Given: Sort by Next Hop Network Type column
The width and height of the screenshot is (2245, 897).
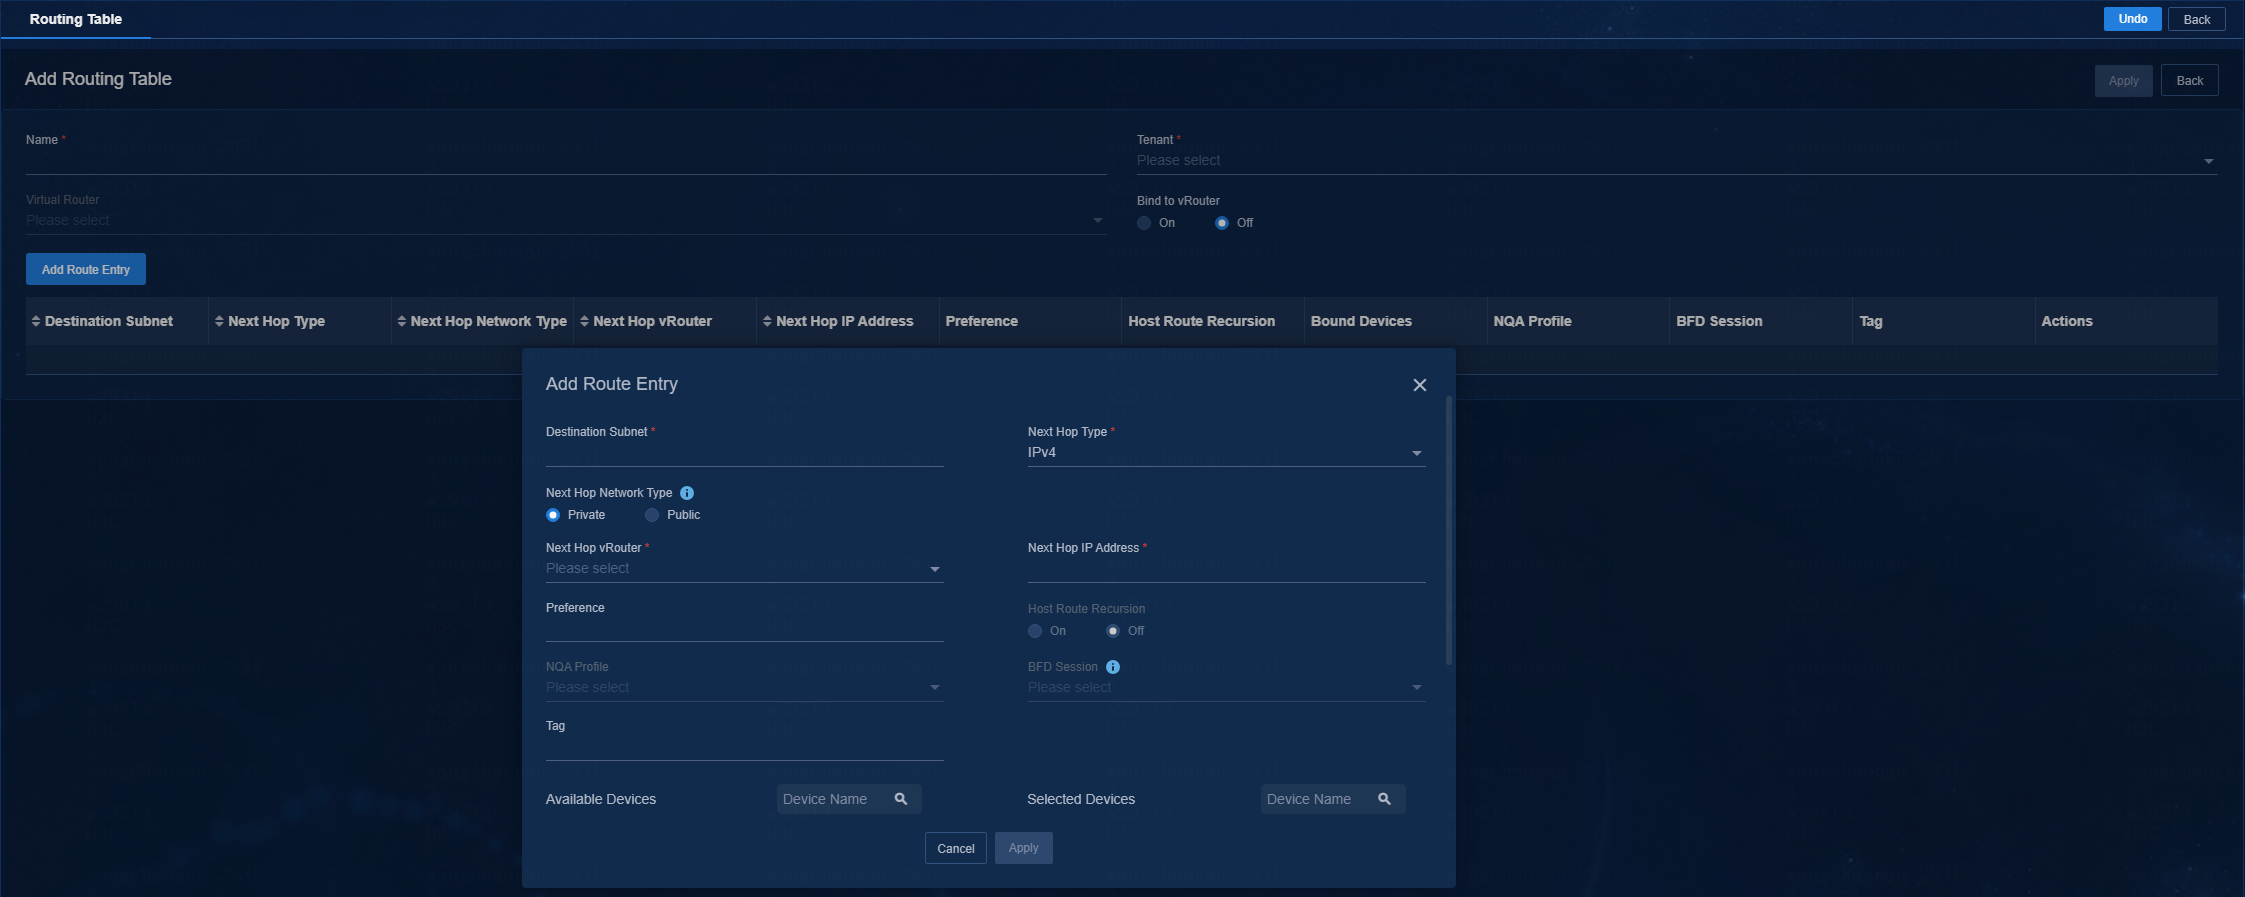Looking at the screenshot, I should pyautogui.click(x=402, y=321).
